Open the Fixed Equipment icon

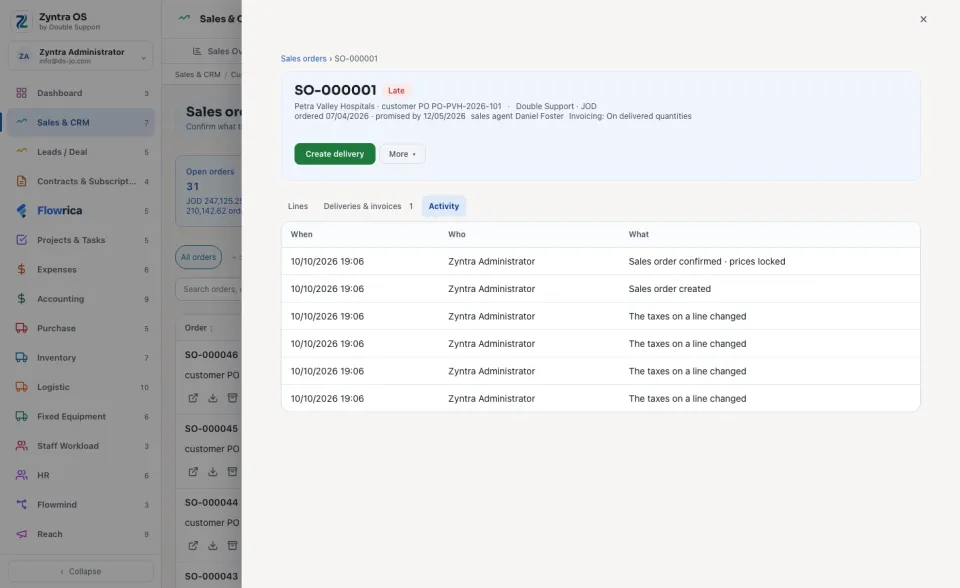(21, 416)
